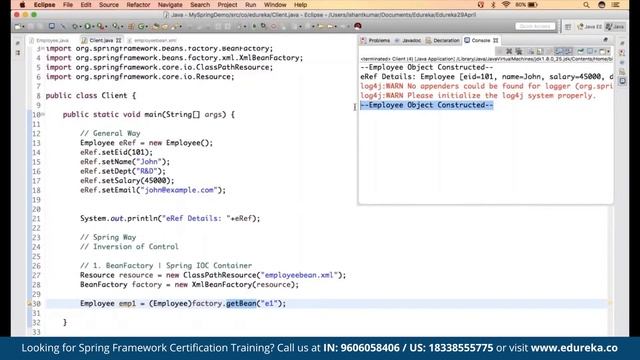Click Remove All Terminated Launches icon
640x360 pixels.
pos(519,51)
